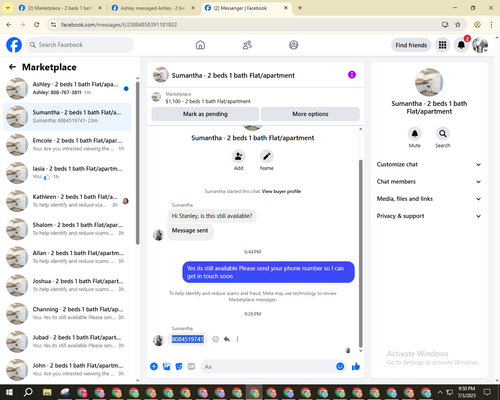
Task: Mute the conversation with bell icon
Action: pos(415,134)
